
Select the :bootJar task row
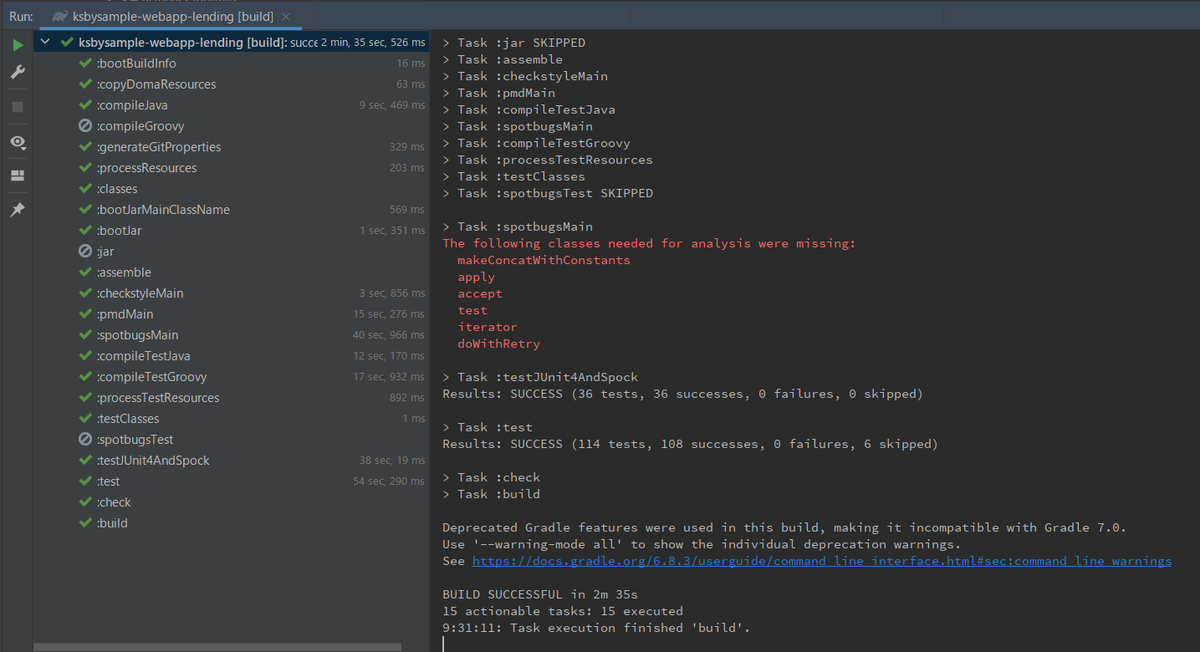[x=231, y=231]
